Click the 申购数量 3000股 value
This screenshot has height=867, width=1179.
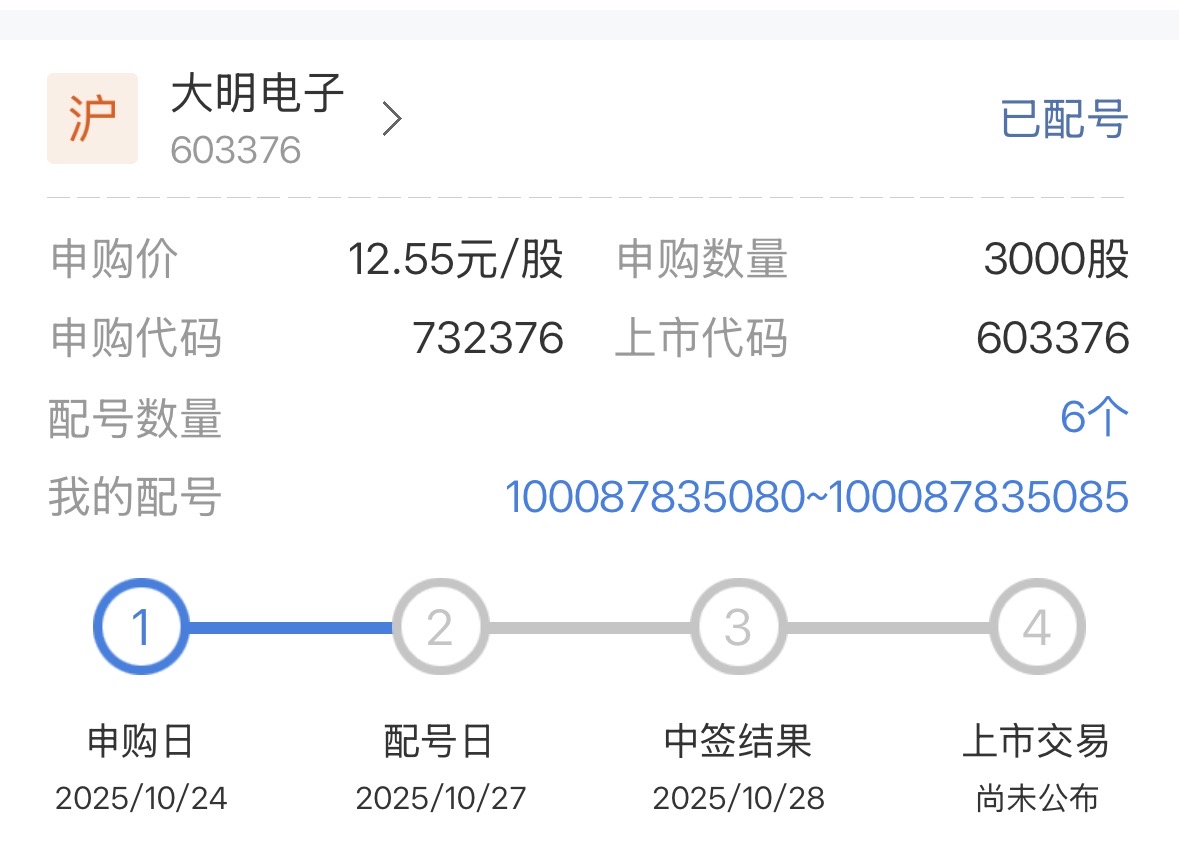pyautogui.click(x=1056, y=259)
